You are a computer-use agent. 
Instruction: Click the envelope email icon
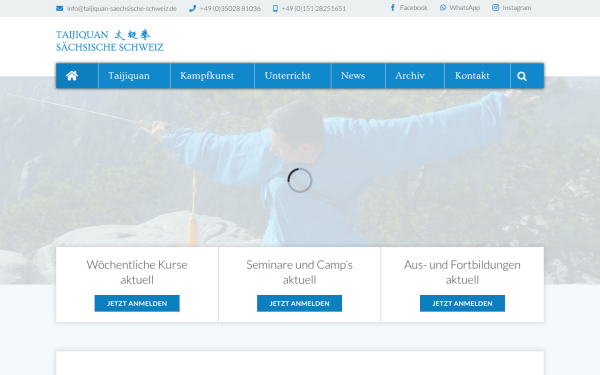pyautogui.click(x=59, y=8)
